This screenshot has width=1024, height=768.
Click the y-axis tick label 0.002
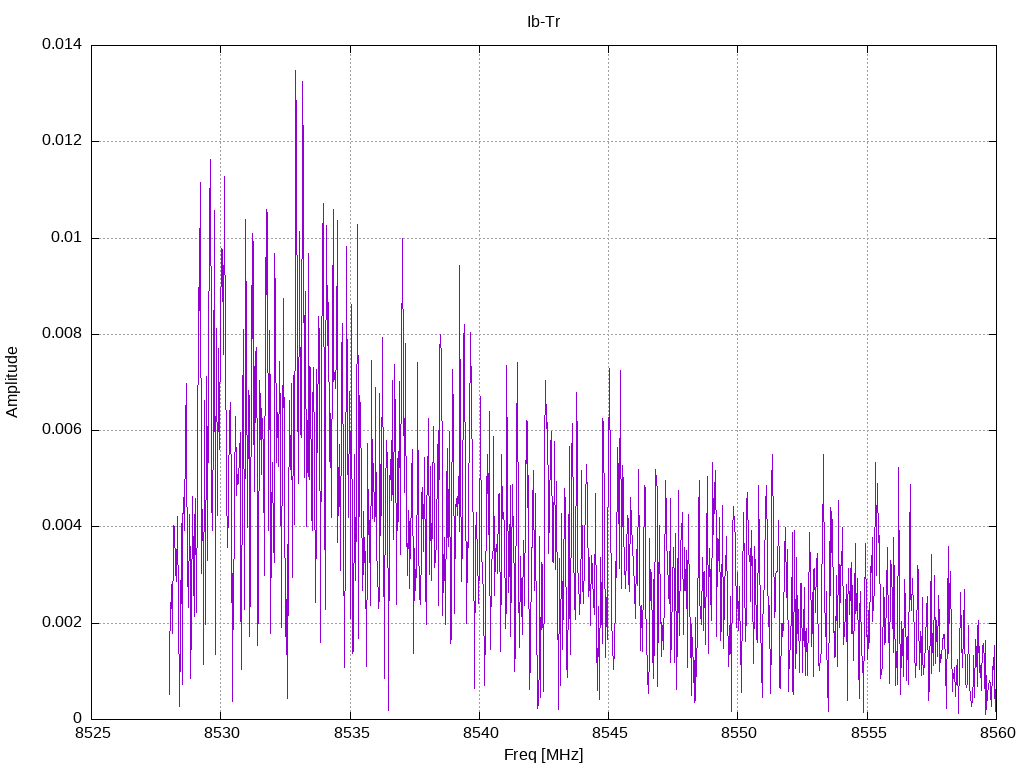pos(62,622)
